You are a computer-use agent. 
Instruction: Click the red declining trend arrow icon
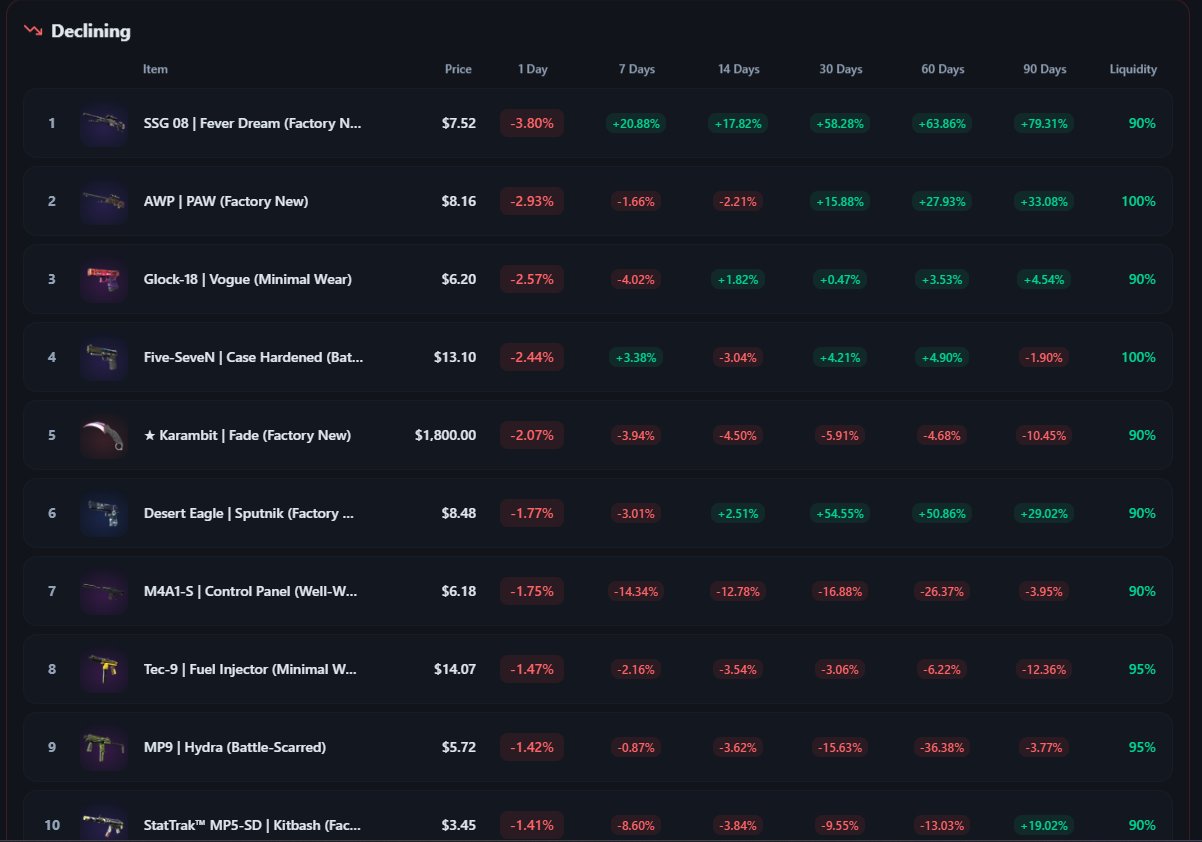(33, 31)
